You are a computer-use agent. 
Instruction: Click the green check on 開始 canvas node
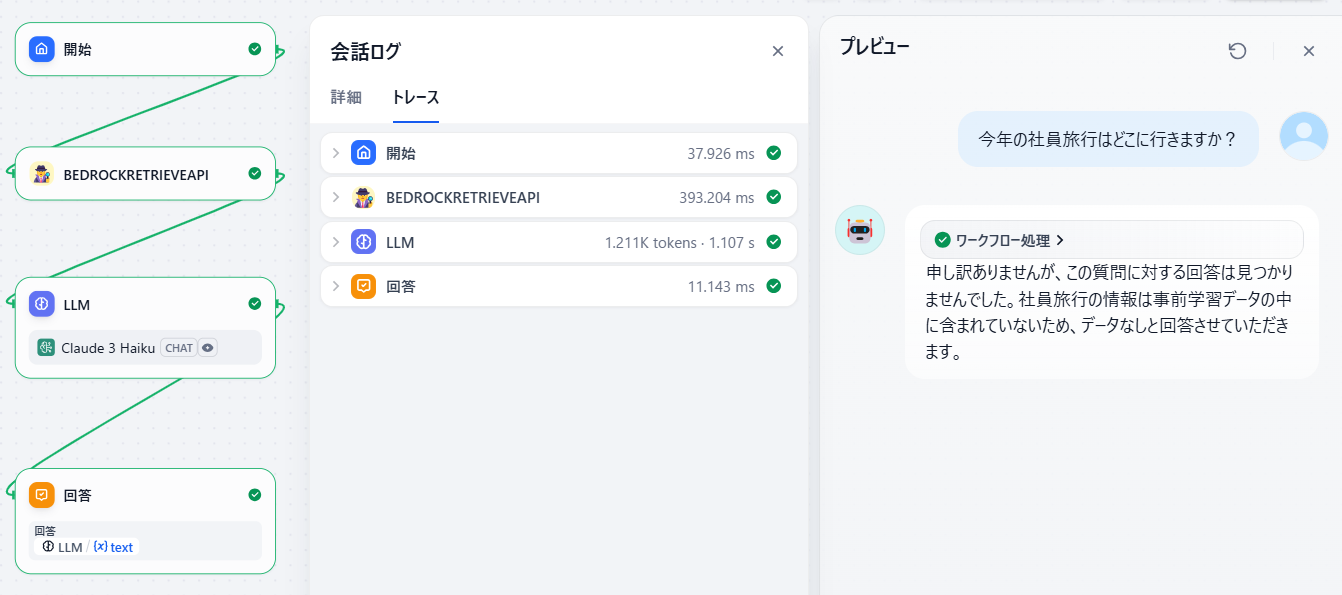tap(255, 49)
